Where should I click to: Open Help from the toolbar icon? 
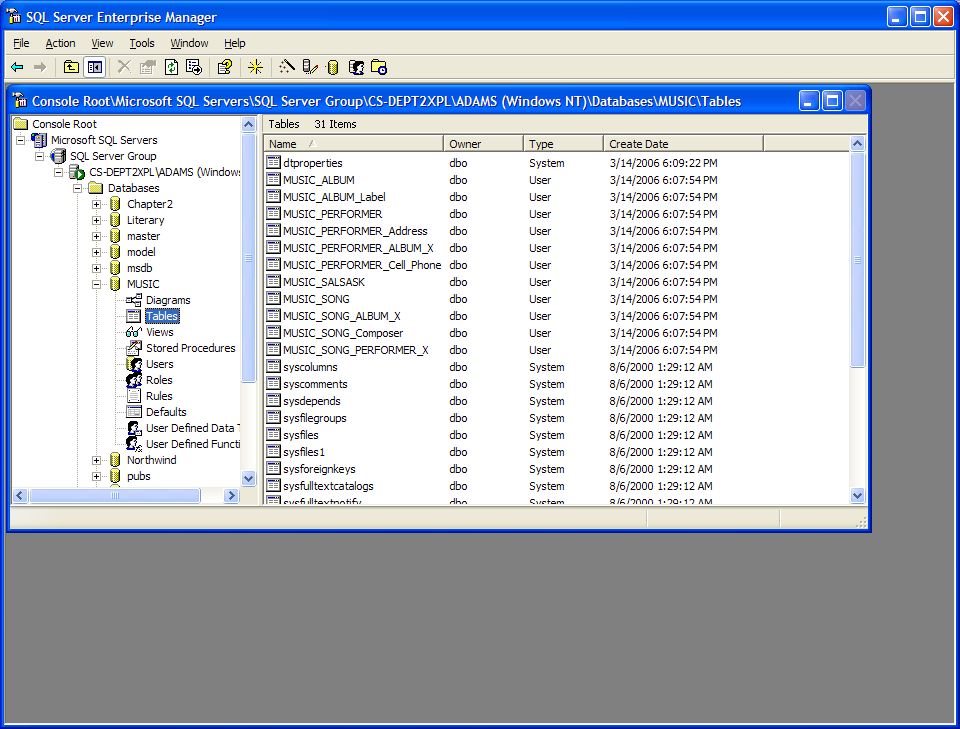(225, 67)
